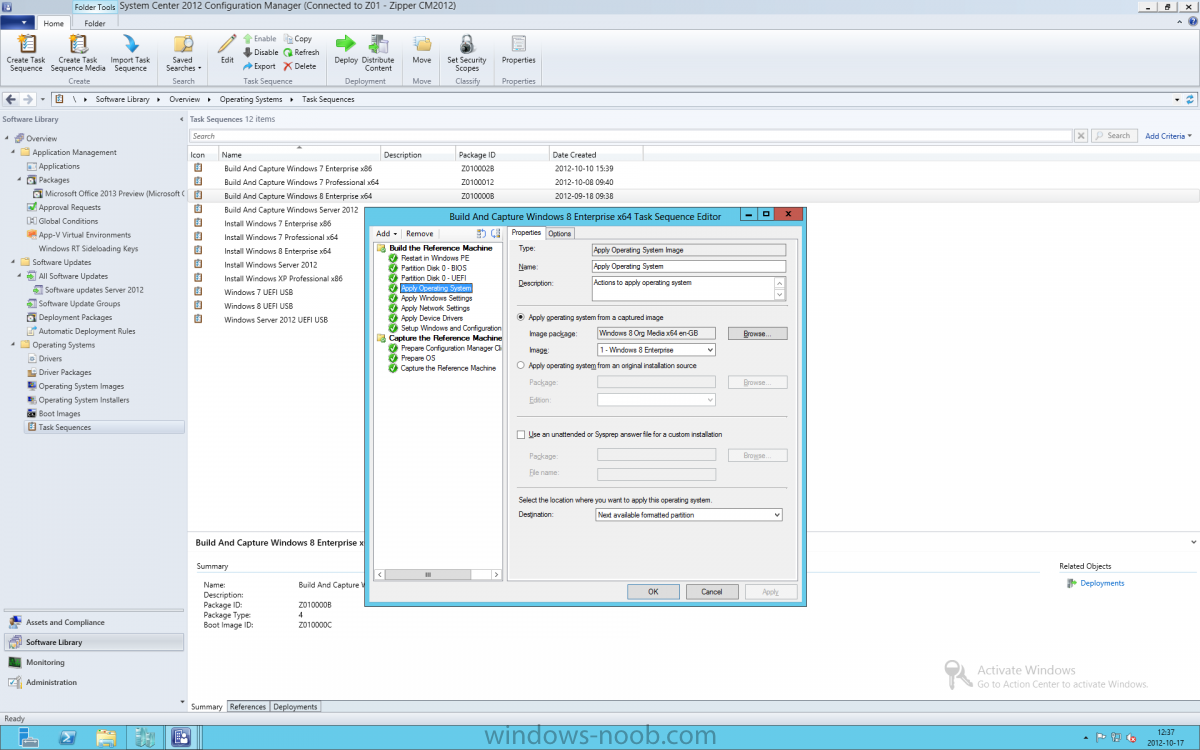
Task: Open the Add Criteria dropdown
Action: point(1168,136)
